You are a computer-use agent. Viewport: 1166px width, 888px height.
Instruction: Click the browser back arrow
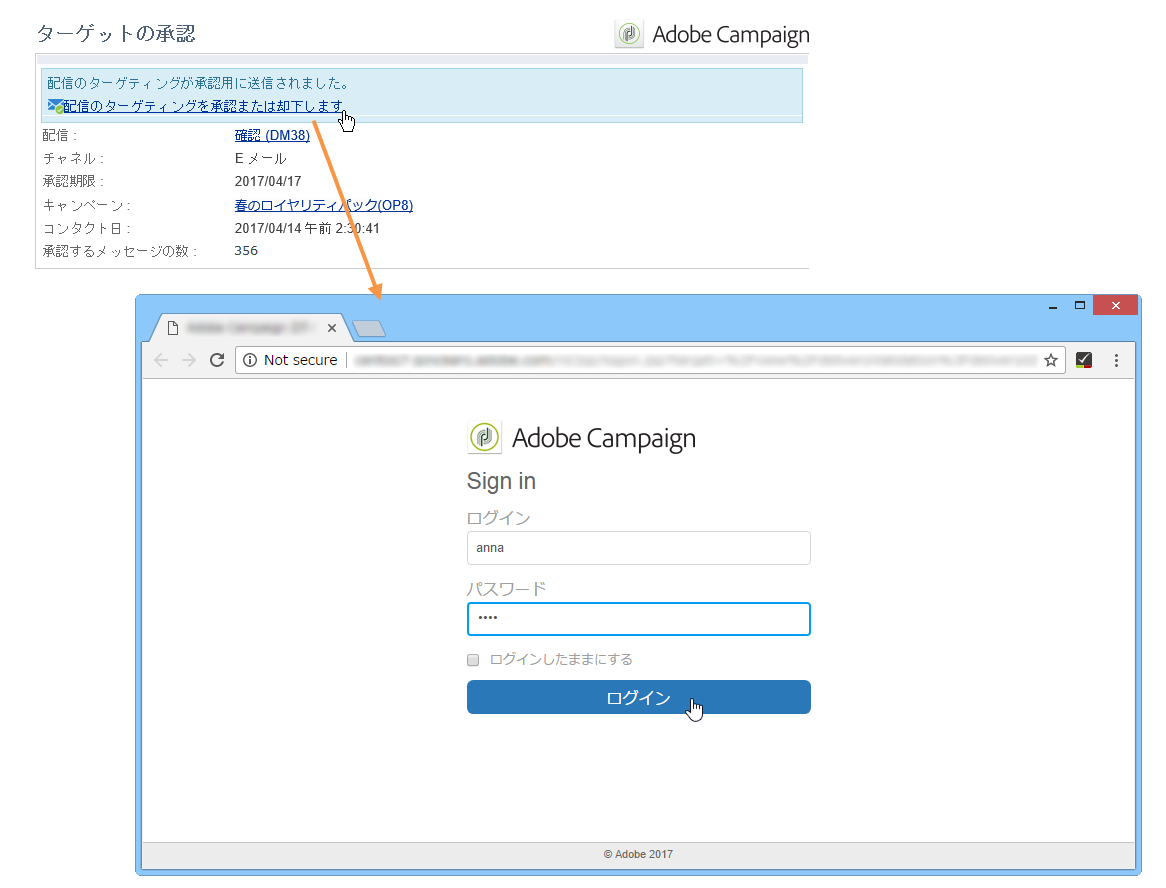161,361
